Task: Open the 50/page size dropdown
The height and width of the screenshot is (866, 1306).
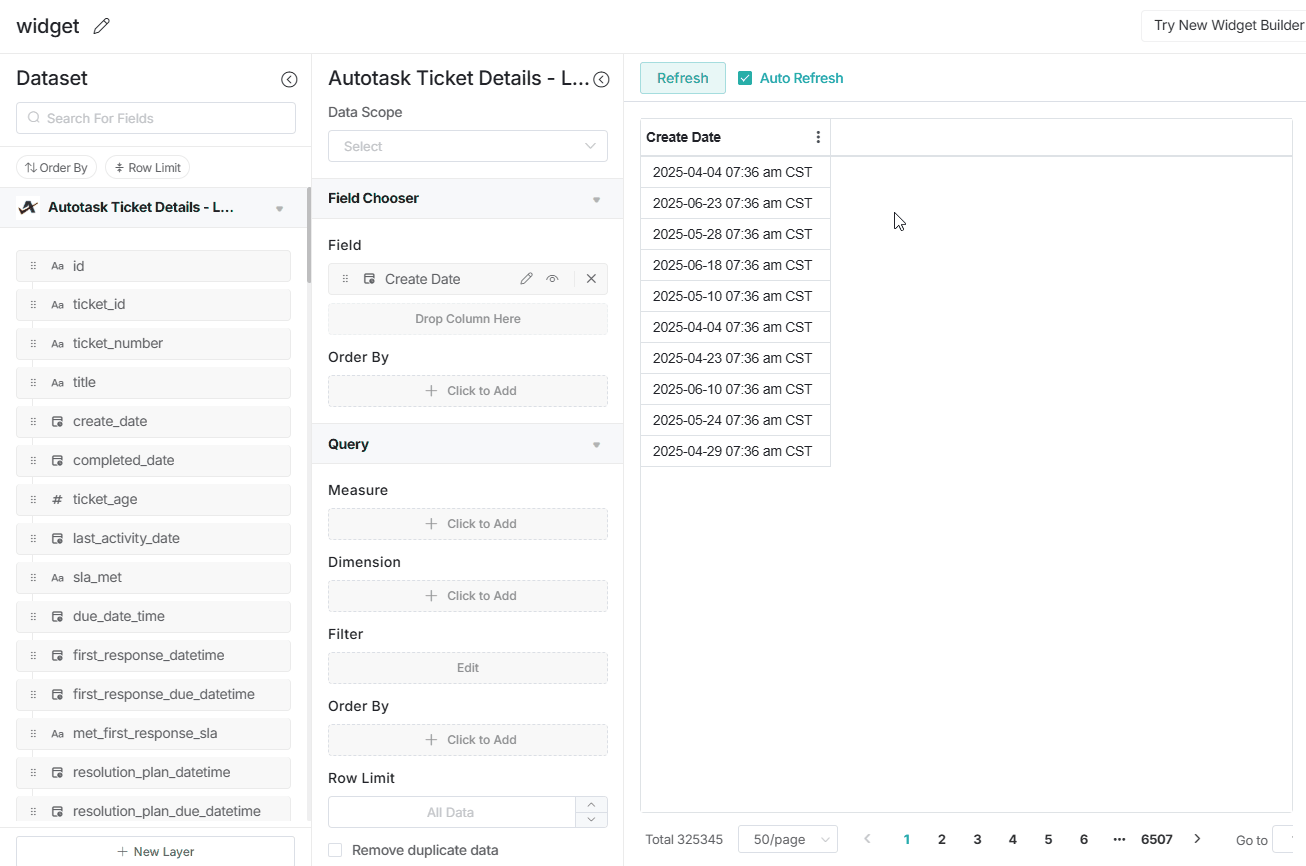Action: [x=787, y=839]
